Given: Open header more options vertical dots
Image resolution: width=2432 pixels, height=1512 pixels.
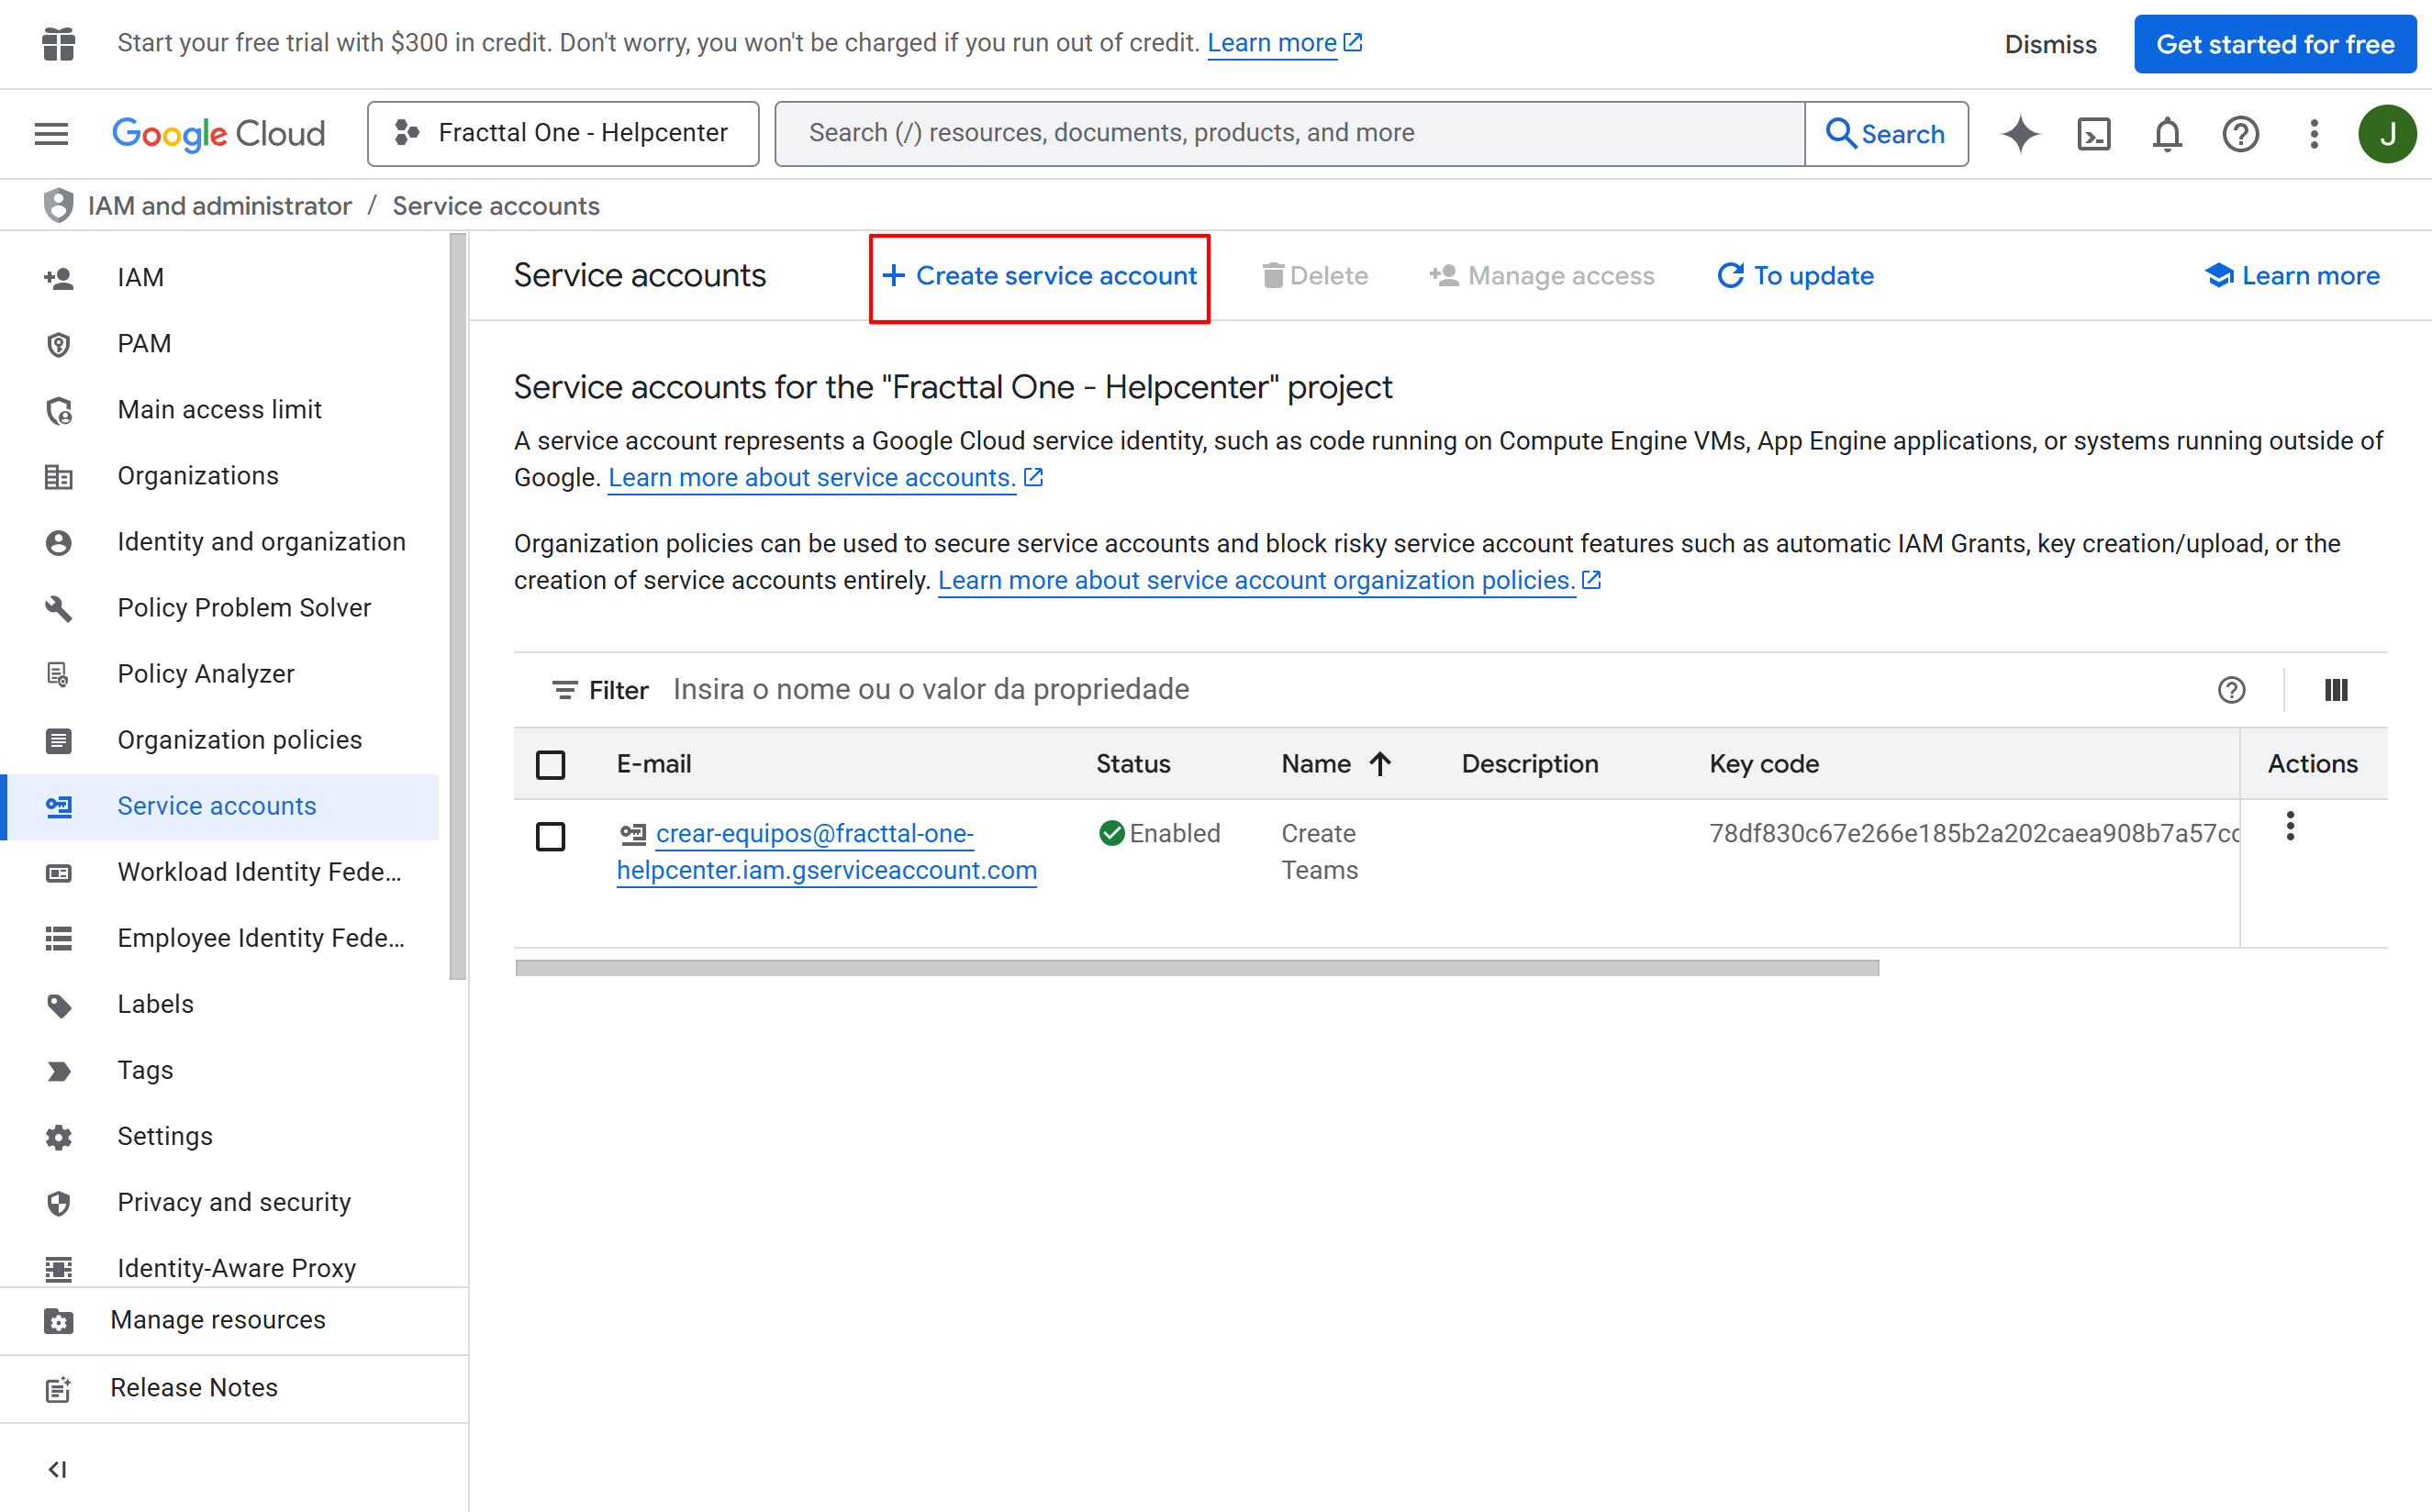Looking at the screenshot, I should point(2313,133).
